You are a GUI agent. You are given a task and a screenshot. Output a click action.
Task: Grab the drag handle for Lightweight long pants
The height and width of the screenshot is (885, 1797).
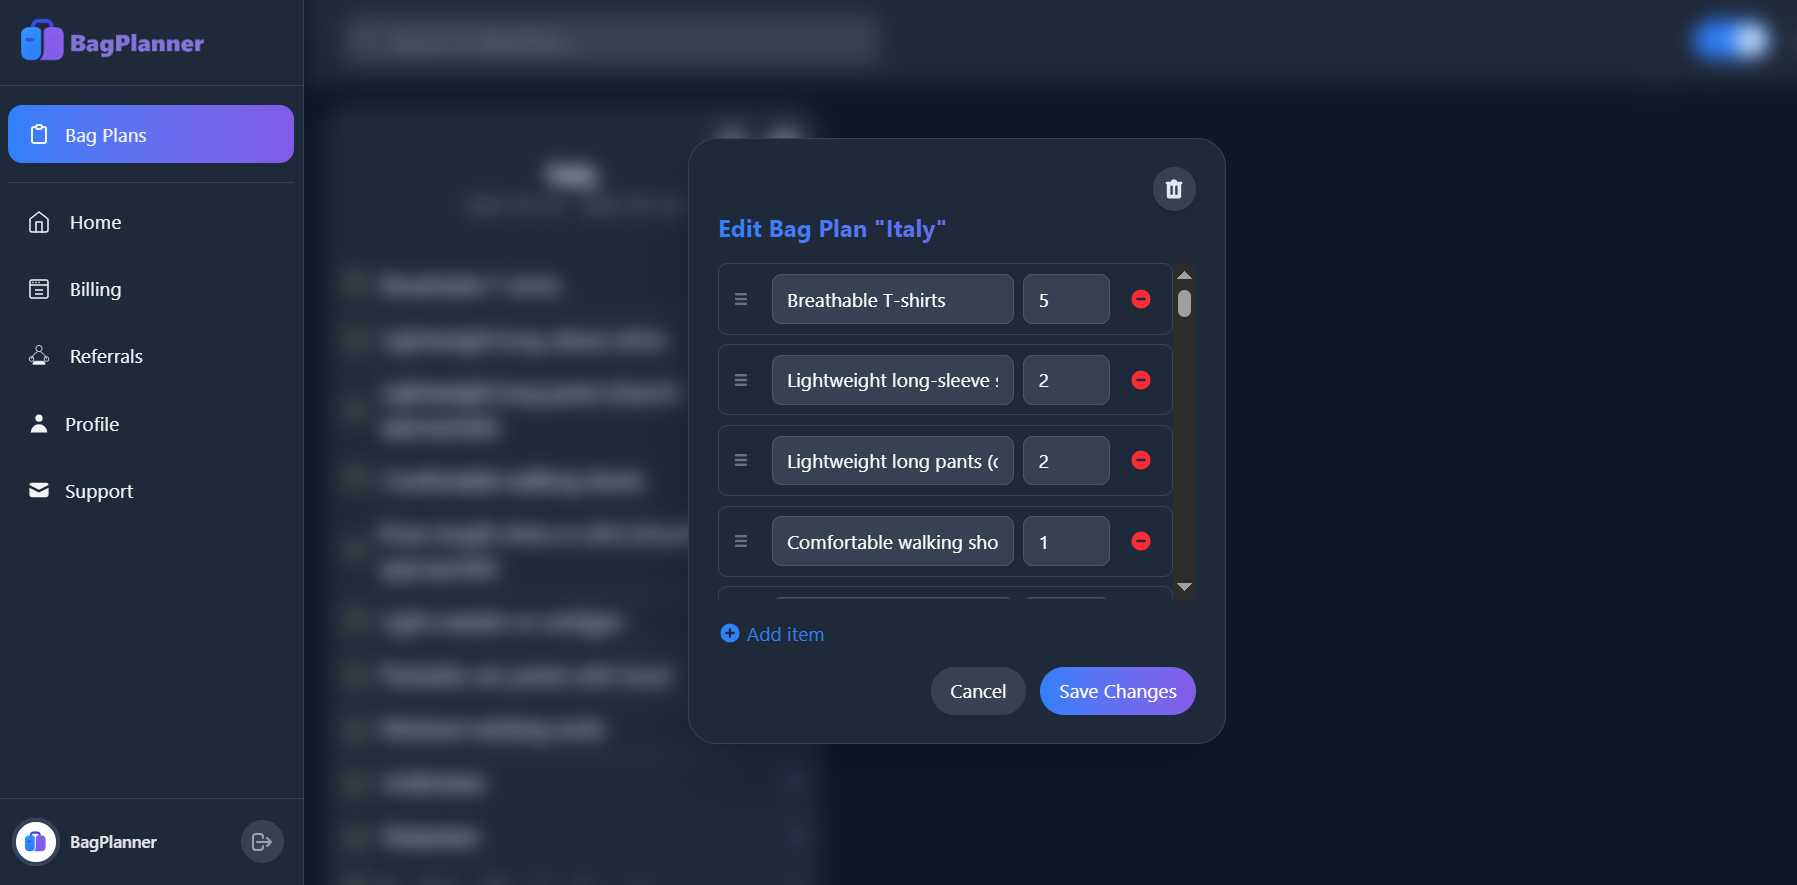point(741,460)
